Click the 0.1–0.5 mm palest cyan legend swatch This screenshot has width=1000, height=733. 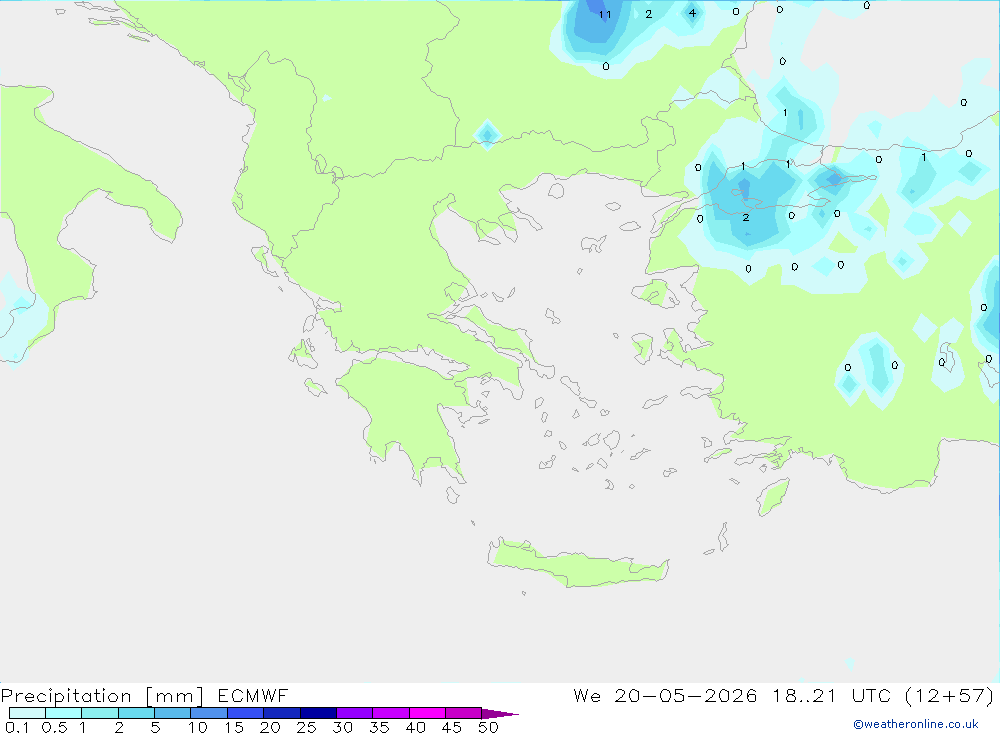coord(27,713)
